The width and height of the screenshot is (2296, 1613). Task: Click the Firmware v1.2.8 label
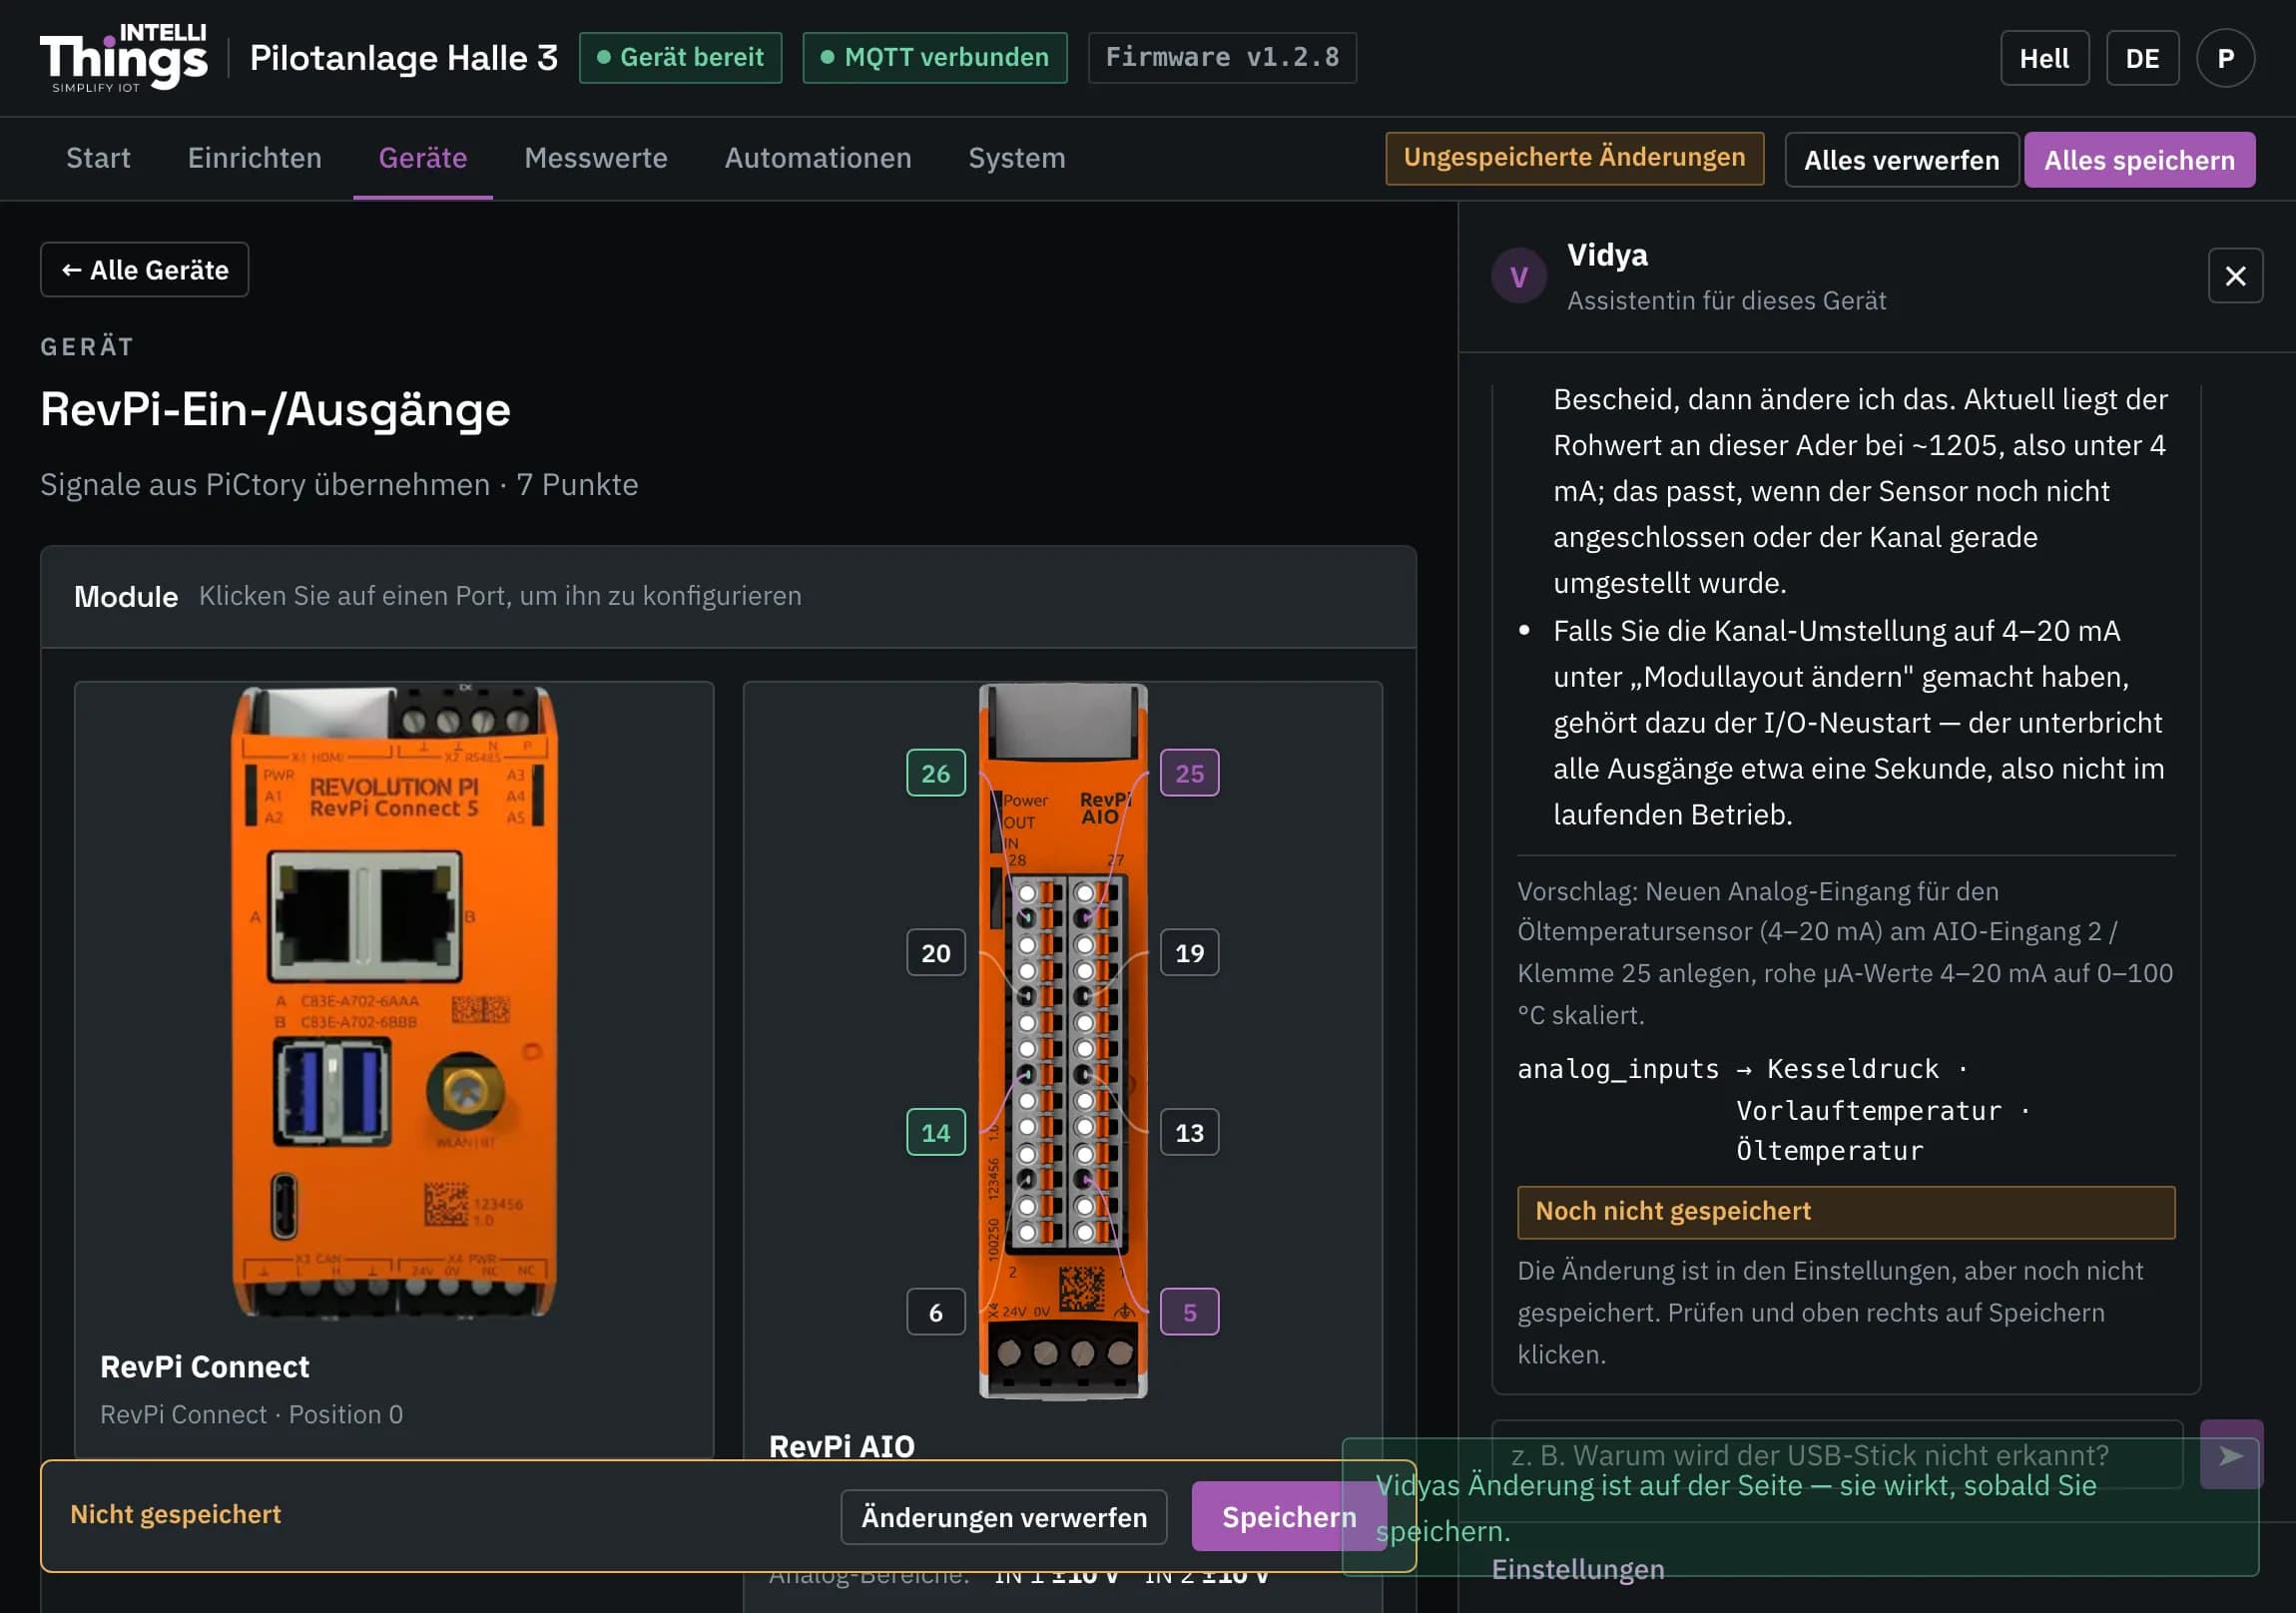pos(1222,57)
